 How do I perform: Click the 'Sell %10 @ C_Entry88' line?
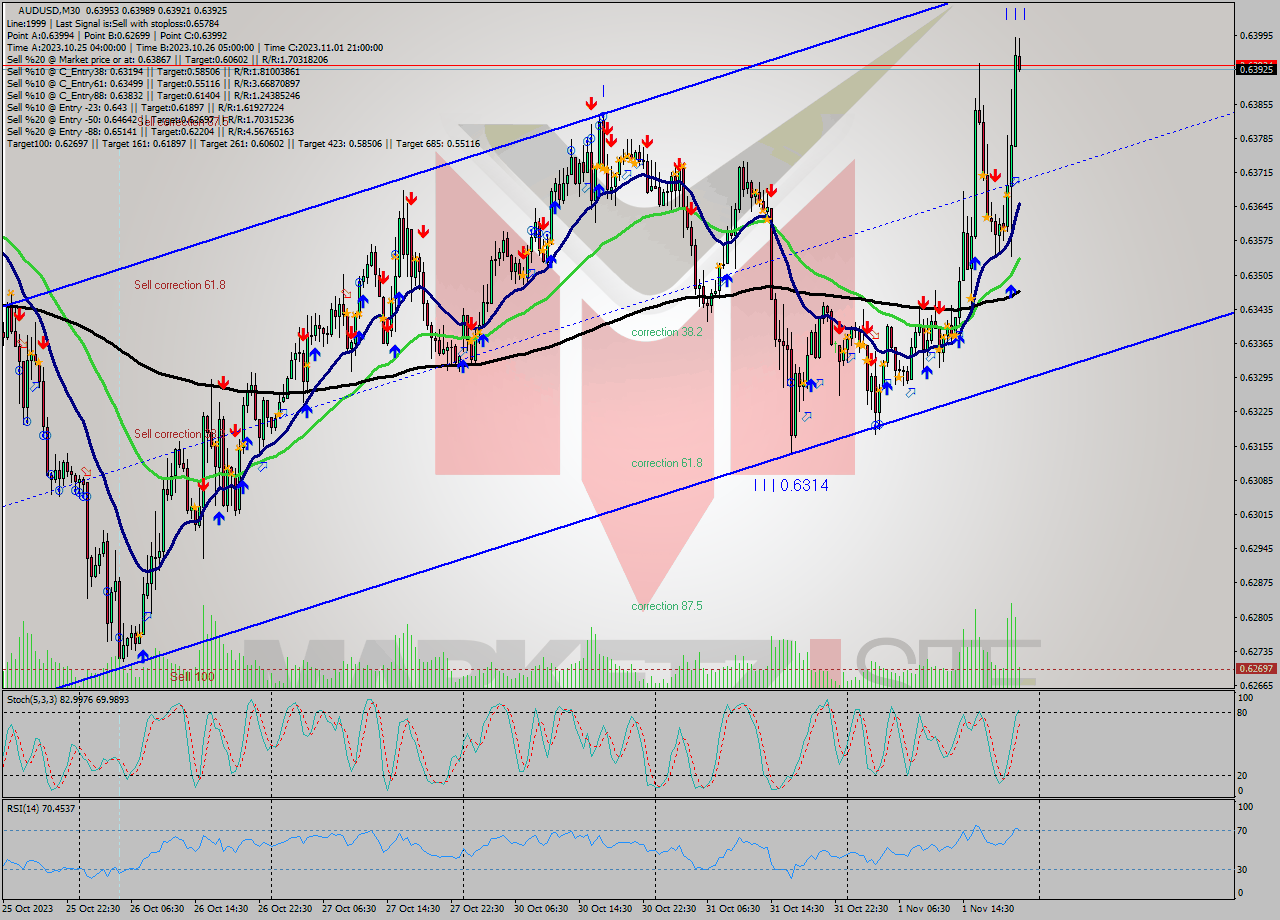click(152, 95)
